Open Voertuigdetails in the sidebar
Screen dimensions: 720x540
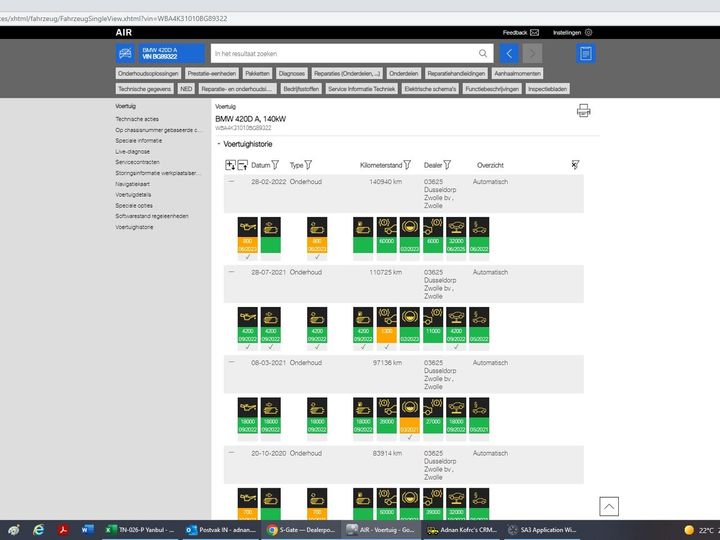pos(133,195)
